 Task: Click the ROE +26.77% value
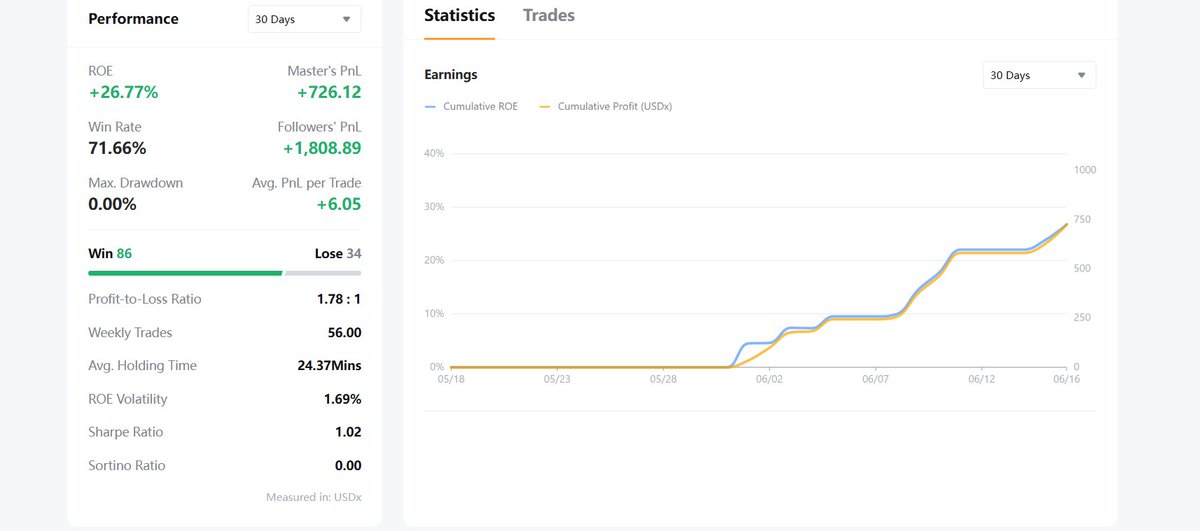(123, 92)
